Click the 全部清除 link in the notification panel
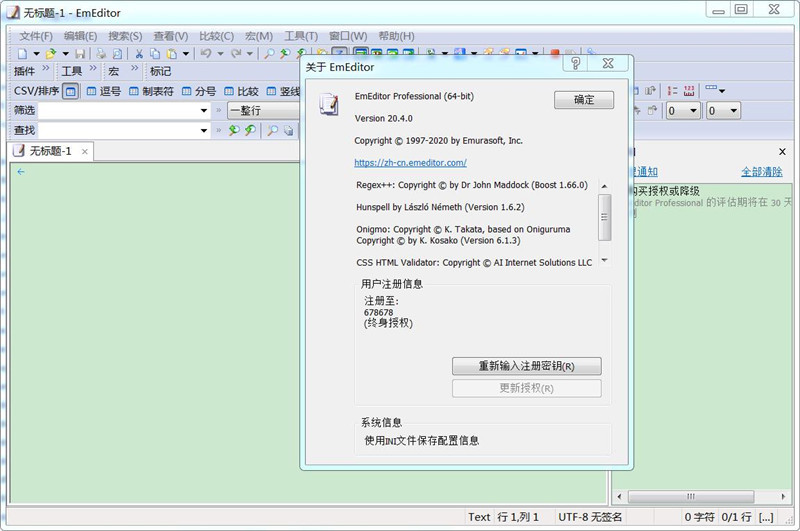Viewport: 800px width, 531px height. [762, 172]
